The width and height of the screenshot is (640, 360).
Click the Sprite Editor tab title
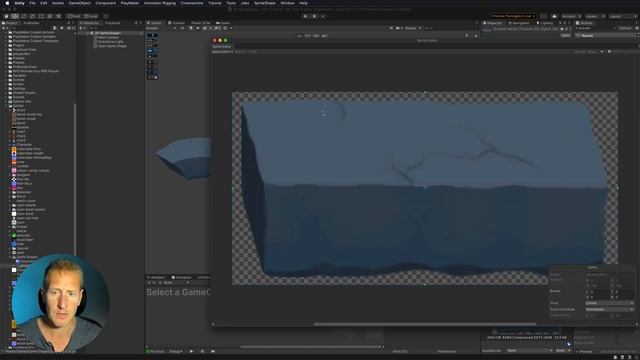coord(222,47)
